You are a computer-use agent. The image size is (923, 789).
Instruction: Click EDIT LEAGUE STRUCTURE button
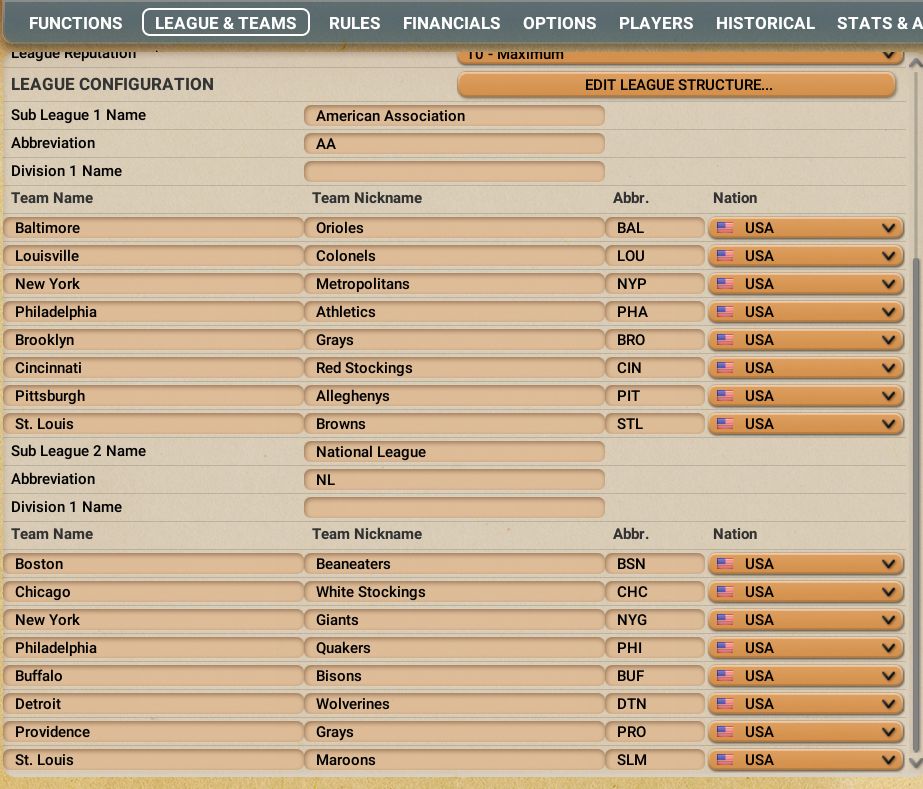click(x=678, y=85)
